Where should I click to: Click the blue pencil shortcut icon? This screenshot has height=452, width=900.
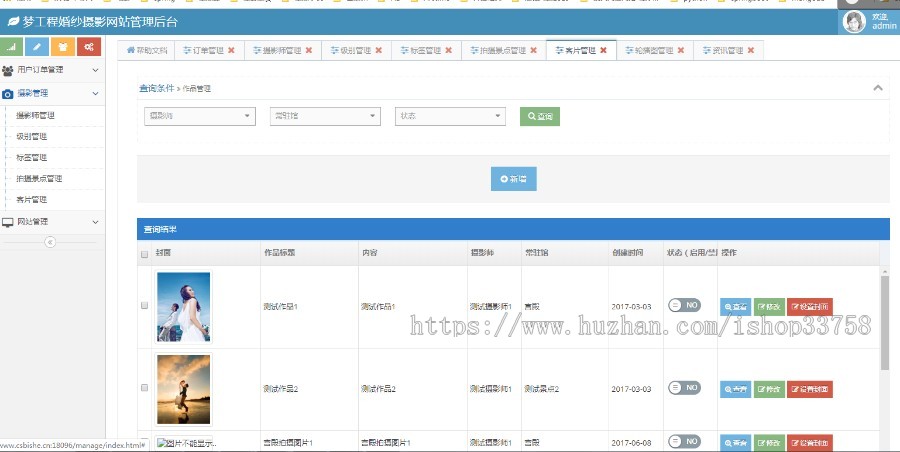point(37,47)
